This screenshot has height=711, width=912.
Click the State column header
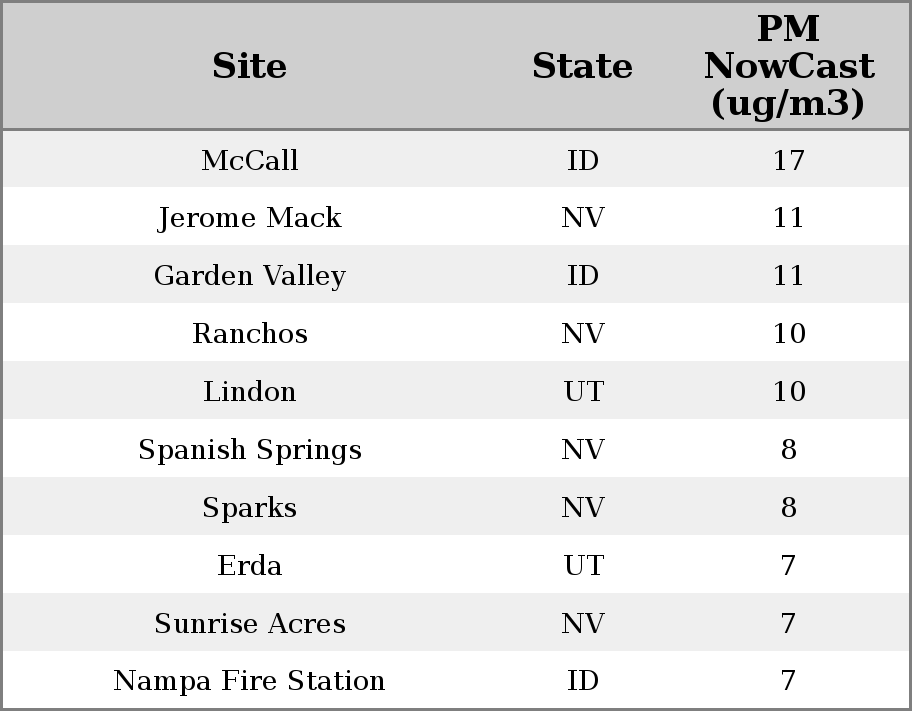[582, 66]
